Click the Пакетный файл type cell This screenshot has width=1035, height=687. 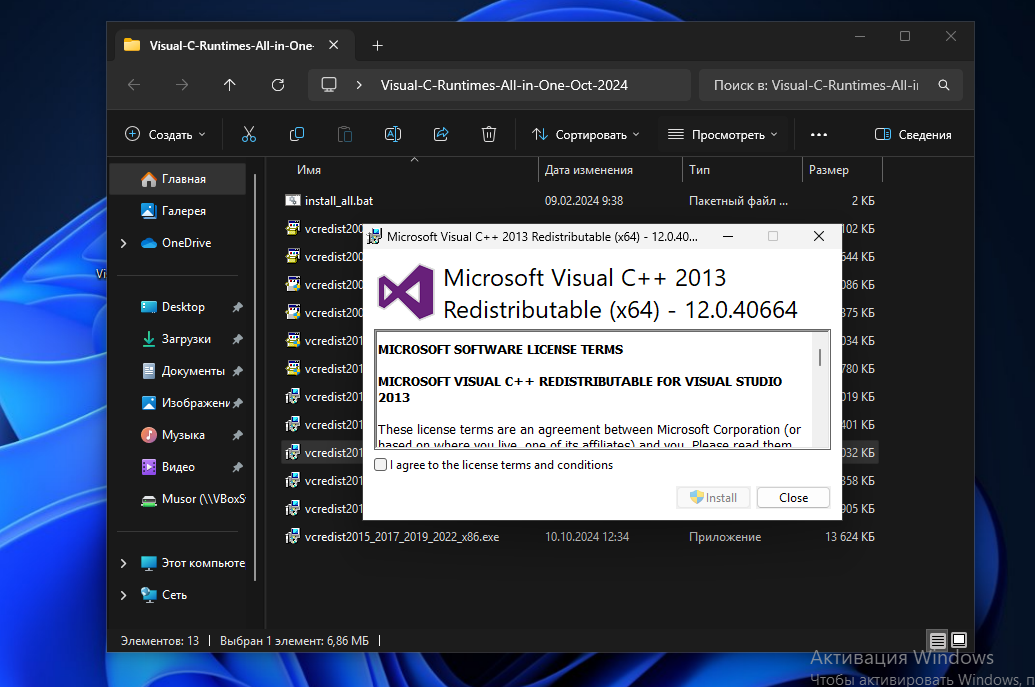738,201
